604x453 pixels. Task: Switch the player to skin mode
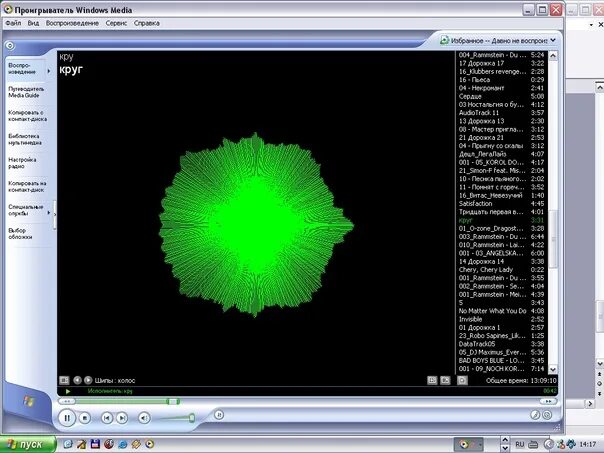click(547, 415)
